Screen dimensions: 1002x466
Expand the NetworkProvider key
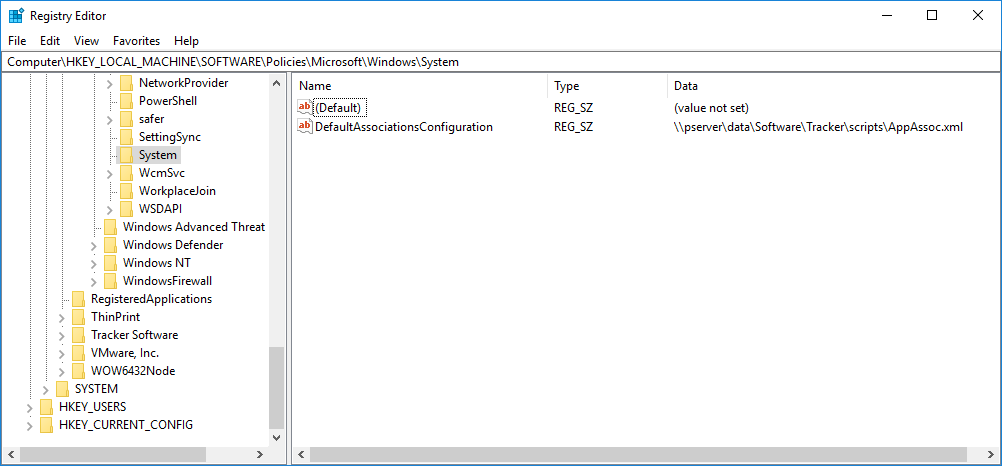point(110,83)
